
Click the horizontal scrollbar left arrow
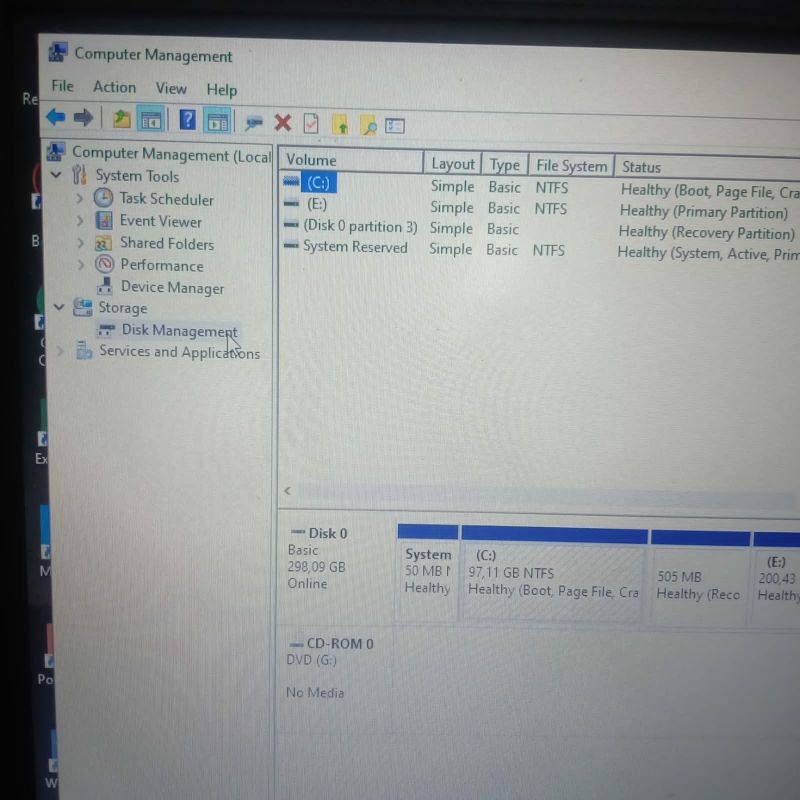tap(288, 490)
